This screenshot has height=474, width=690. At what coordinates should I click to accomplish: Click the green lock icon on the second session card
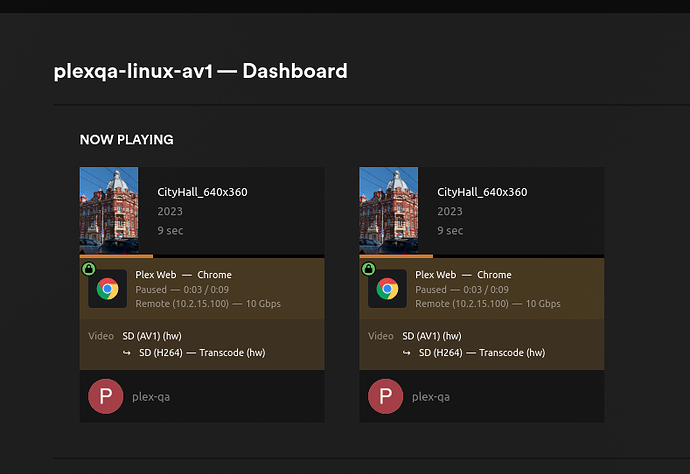(368, 269)
